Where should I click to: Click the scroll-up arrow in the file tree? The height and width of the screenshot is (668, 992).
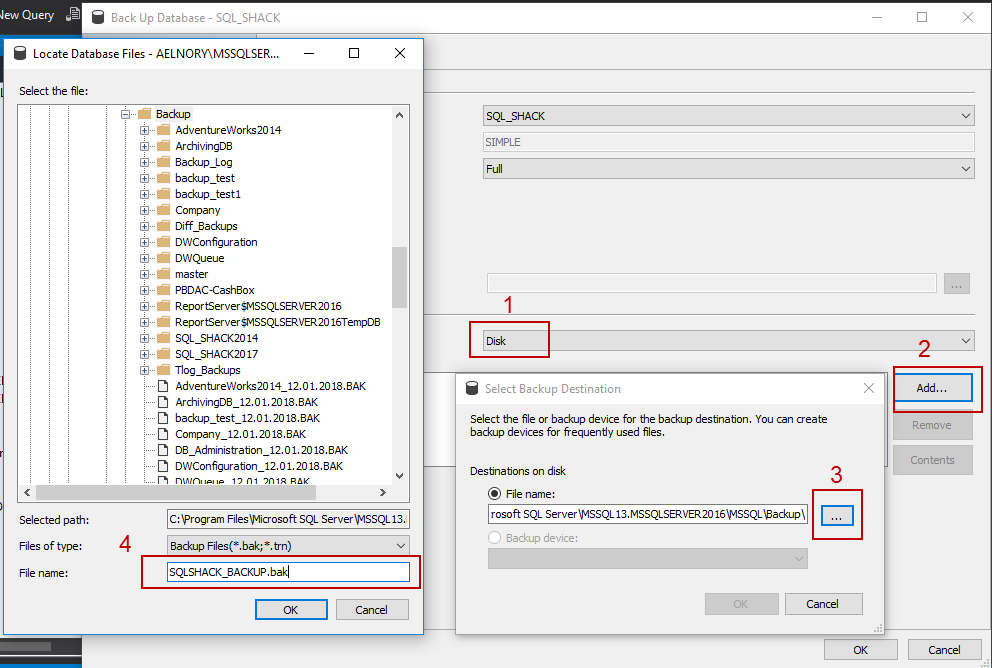pos(399,114)
